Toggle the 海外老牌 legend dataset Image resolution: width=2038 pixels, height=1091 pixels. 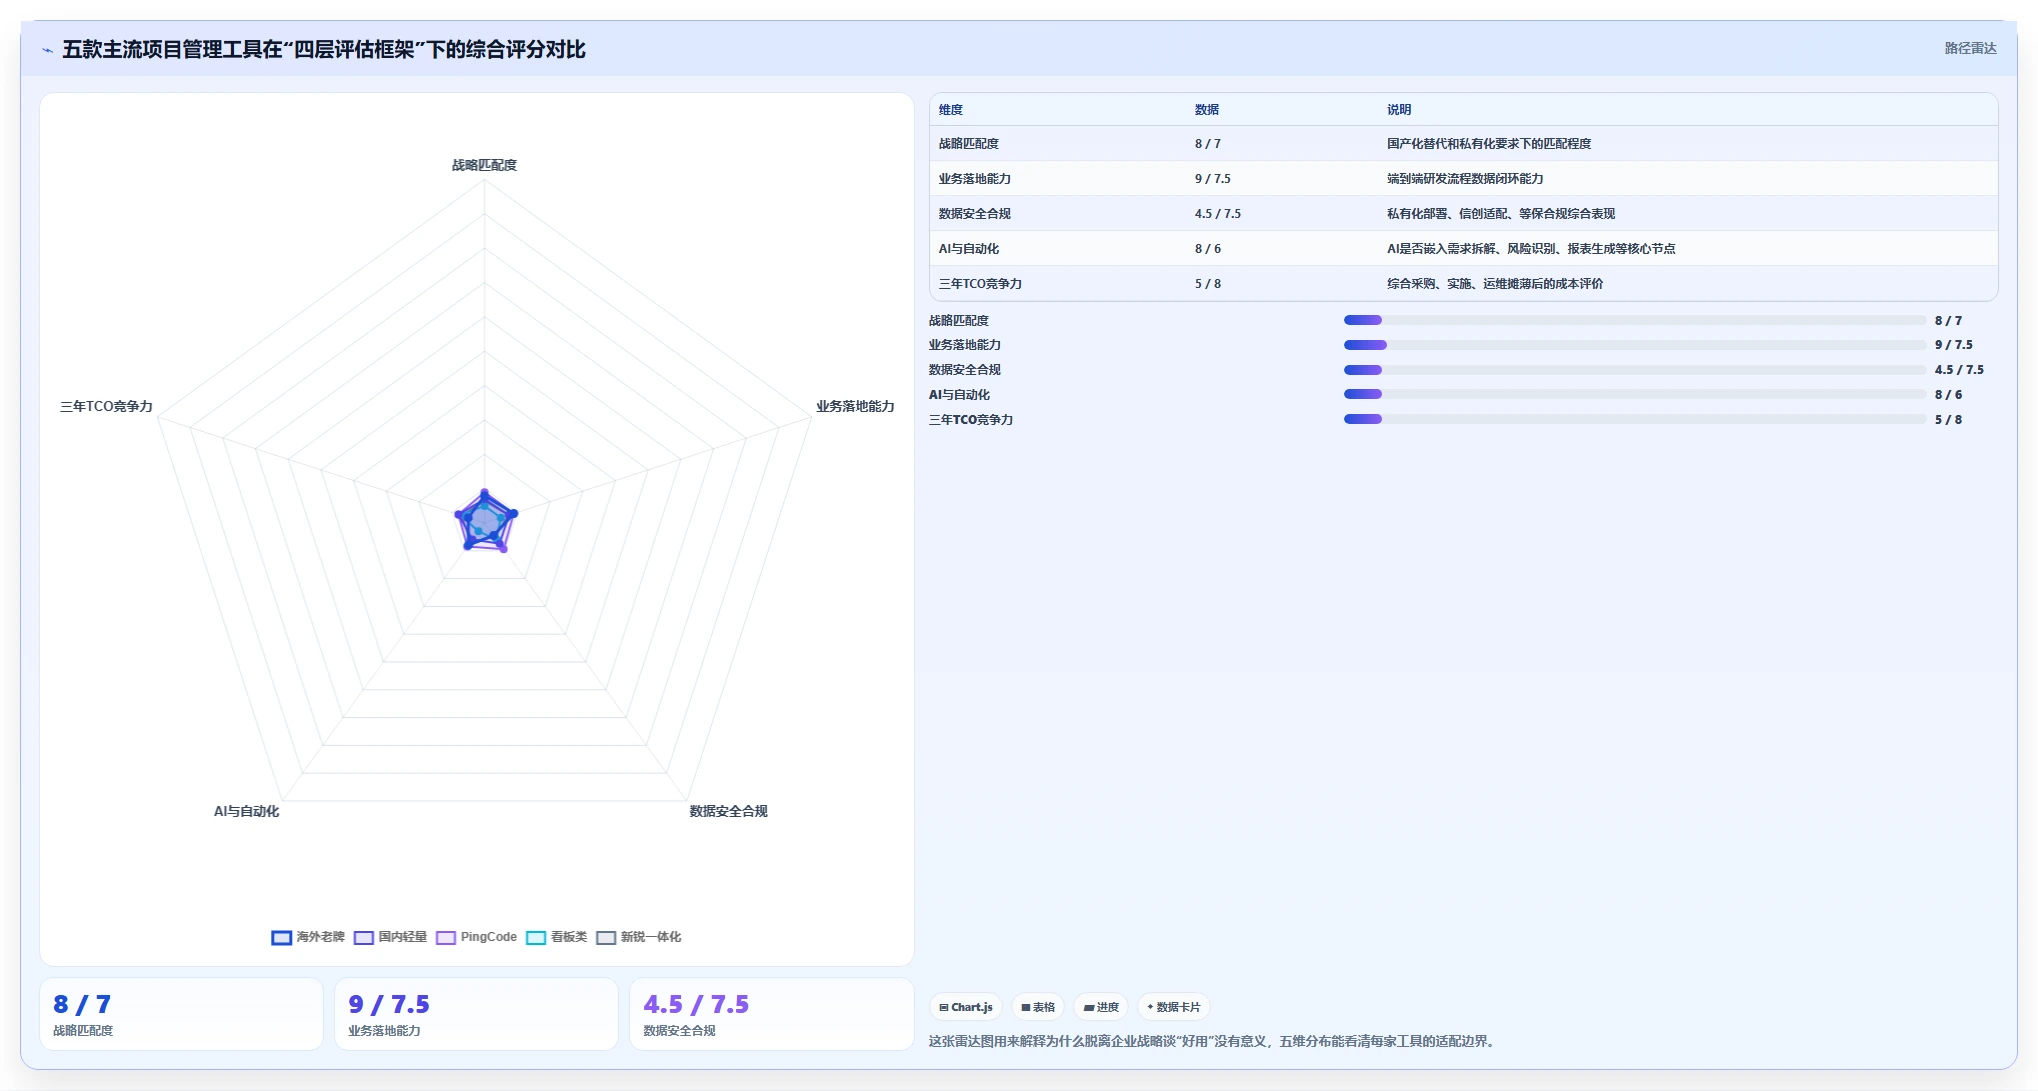point(308,937)
